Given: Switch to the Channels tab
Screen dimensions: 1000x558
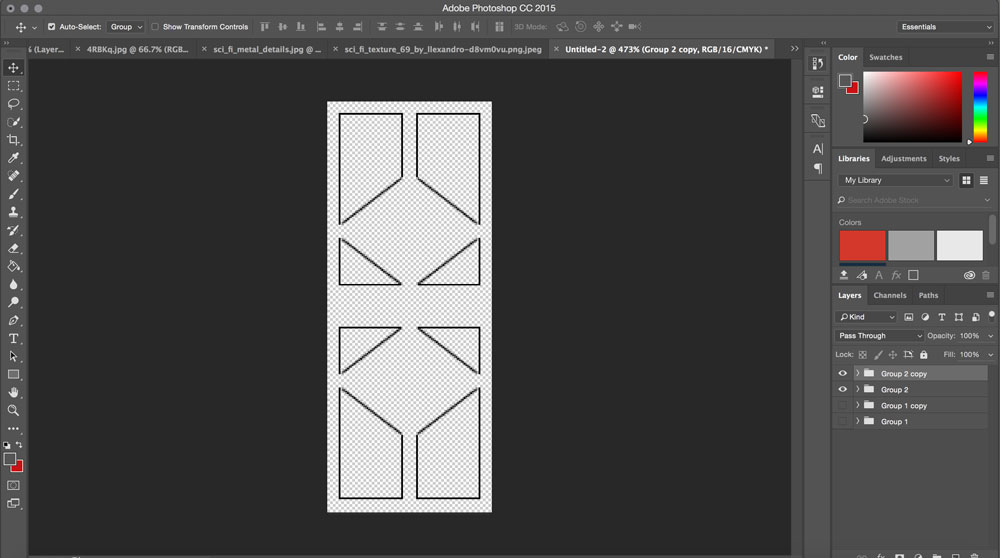Looking at the screenshot, I should pyautogui.click(x=889, y=296).
